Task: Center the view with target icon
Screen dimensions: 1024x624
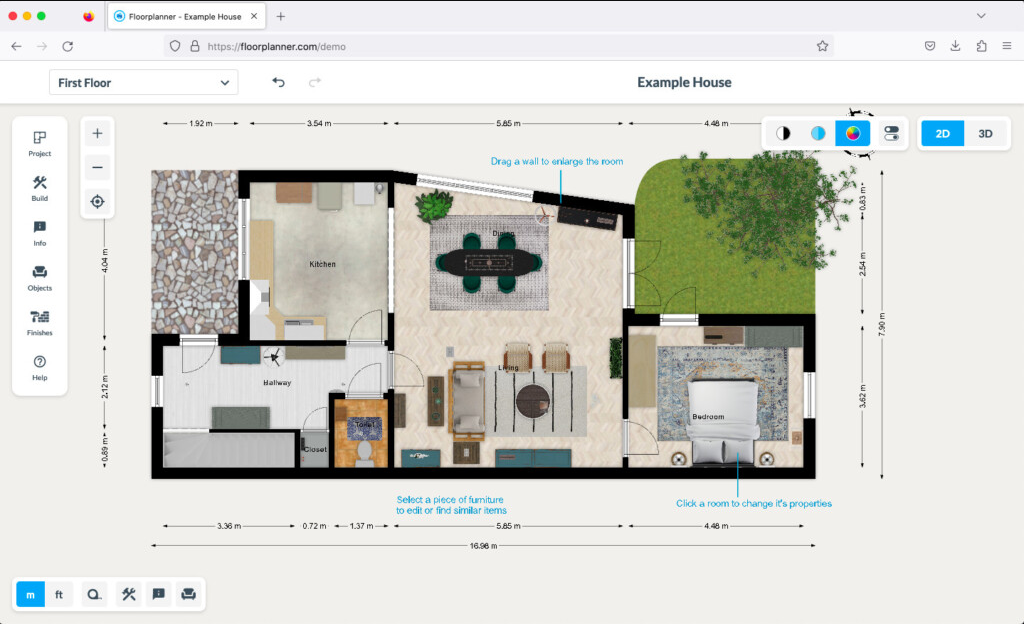Action: pos(97,201)
